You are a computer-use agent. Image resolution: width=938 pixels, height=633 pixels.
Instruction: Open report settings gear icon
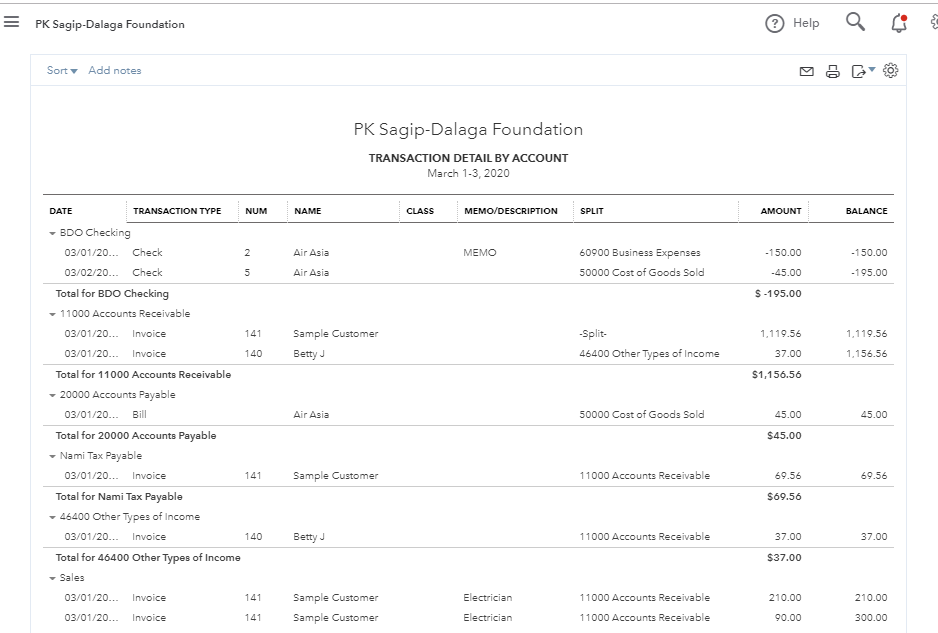(891, 71)
